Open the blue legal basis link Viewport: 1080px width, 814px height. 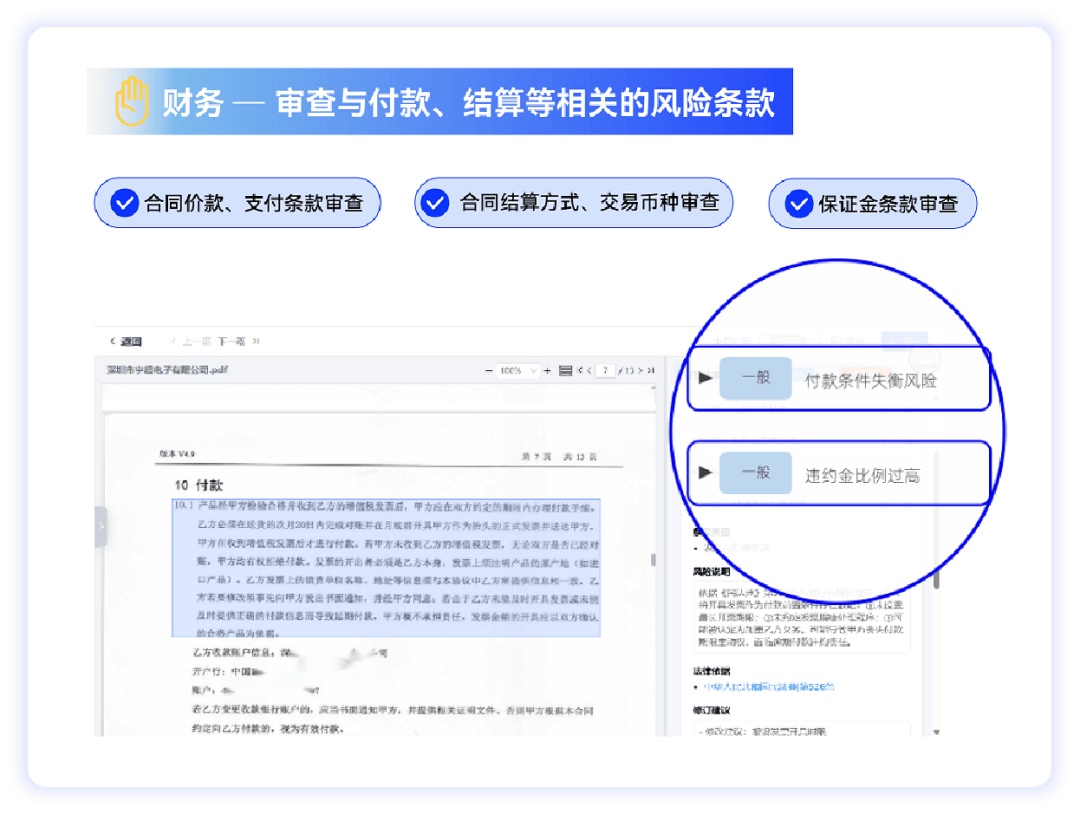(x=769, y=687)
